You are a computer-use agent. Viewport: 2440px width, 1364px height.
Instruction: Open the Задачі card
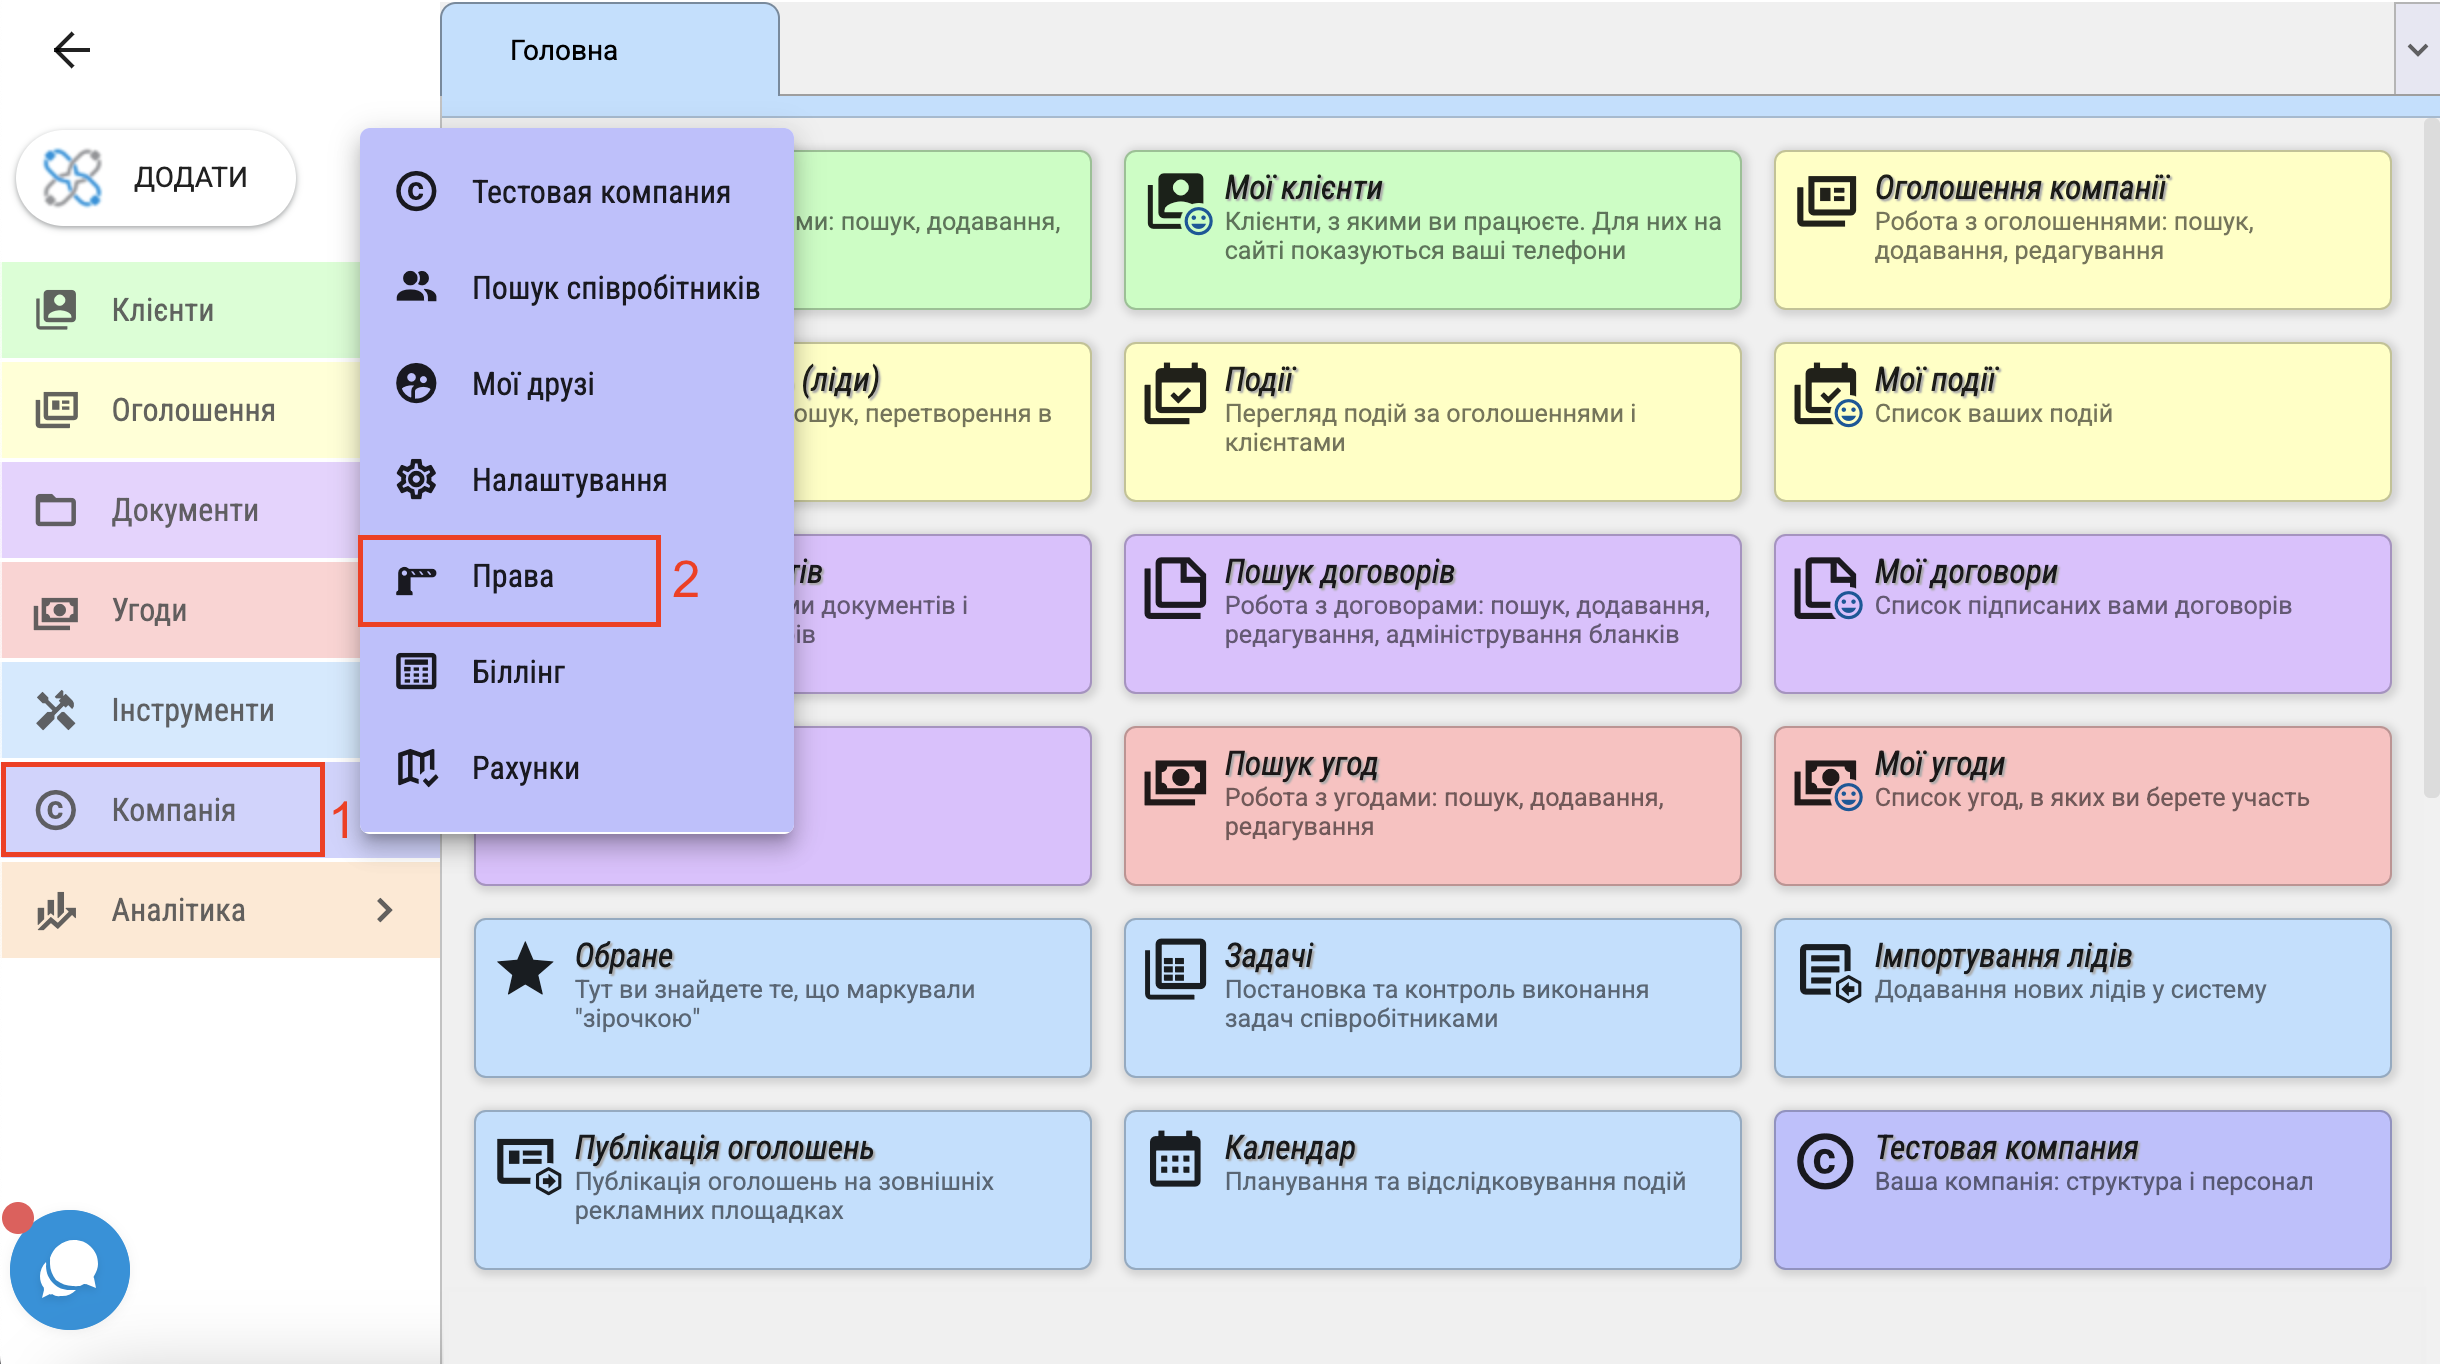point(1433,998)
